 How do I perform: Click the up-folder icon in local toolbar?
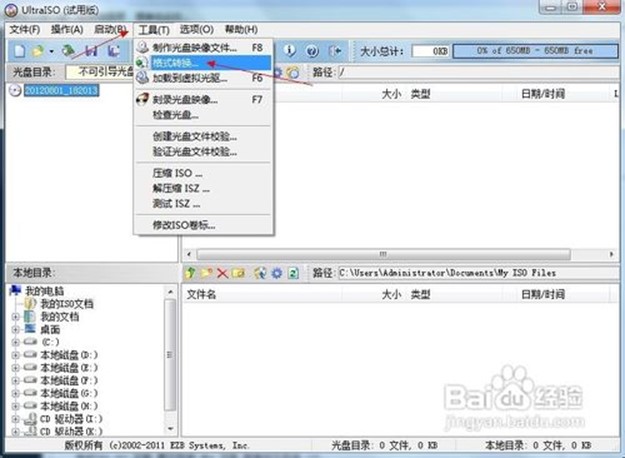point(191,272)
